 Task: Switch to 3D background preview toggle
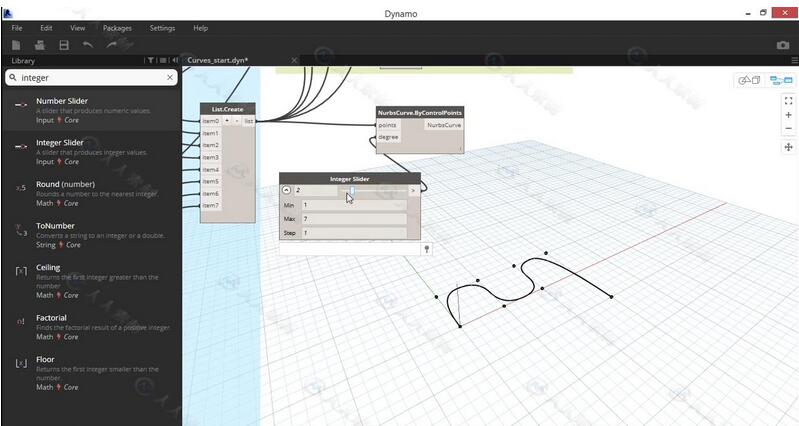[x=748, y=80]
